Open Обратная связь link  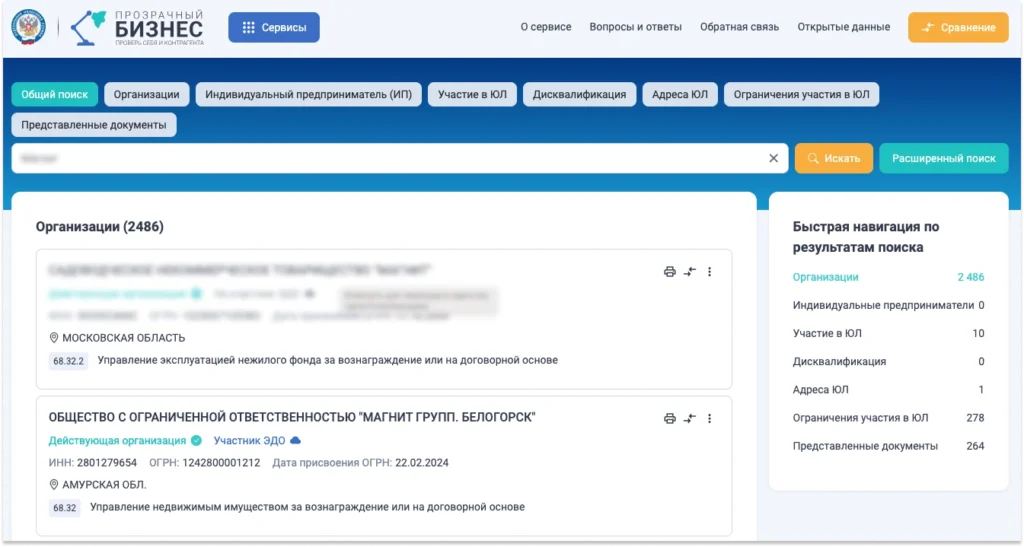739,27
